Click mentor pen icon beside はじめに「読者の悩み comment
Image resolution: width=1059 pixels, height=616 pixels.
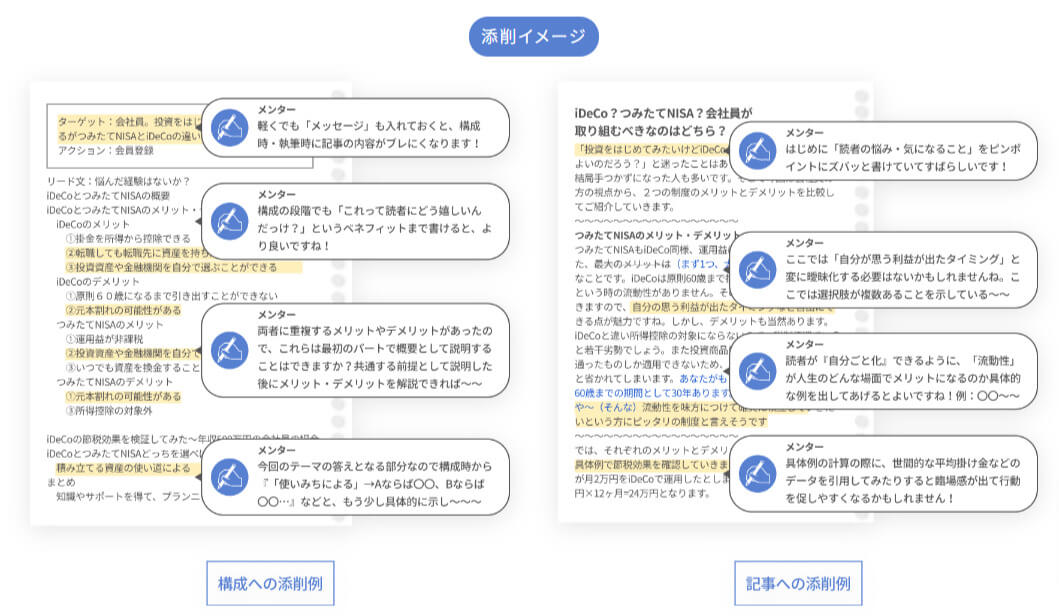[758, 151]
